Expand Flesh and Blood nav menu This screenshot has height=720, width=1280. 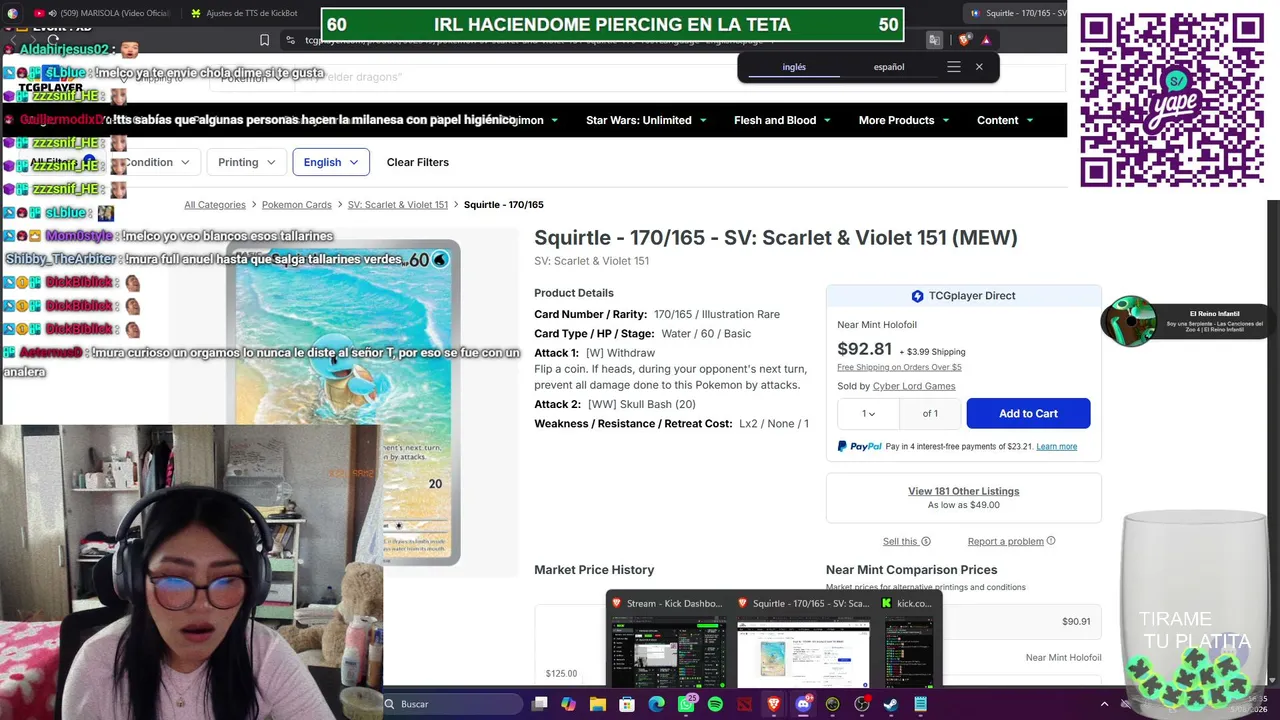point(782,120)
